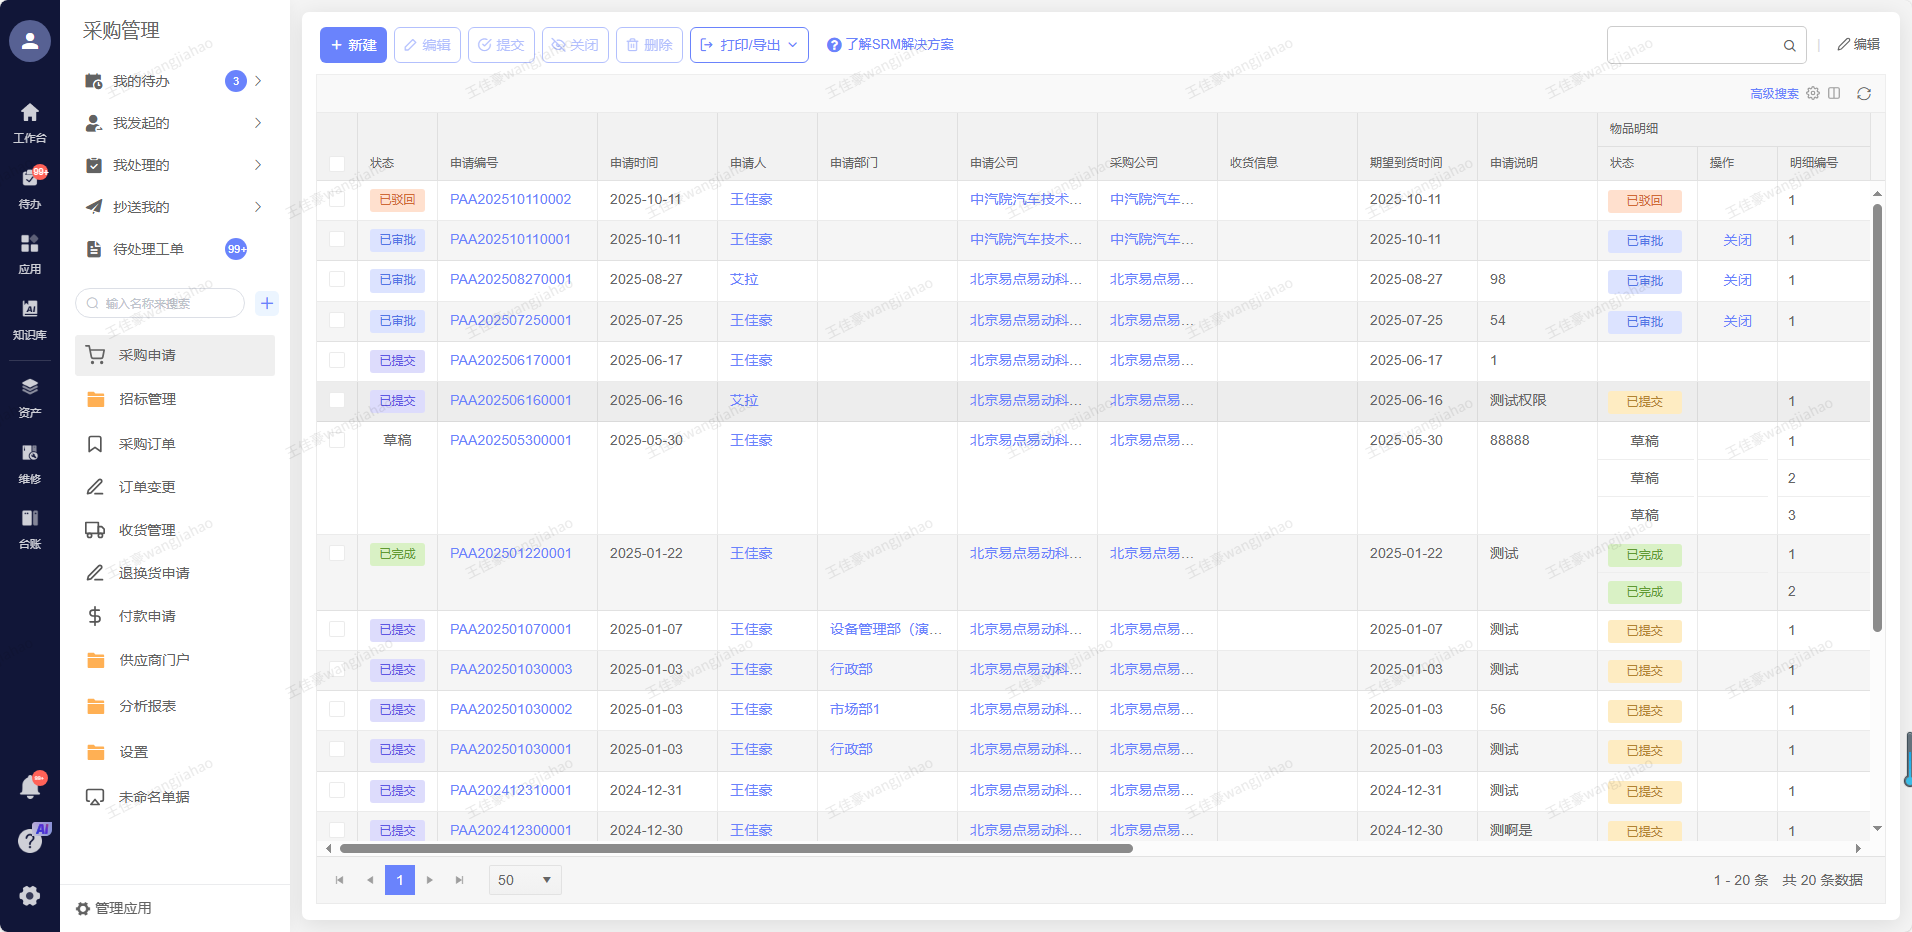The image size is (1912, 932).
Task: Expand the 打印/导出 dropdown
Action: 749,45
